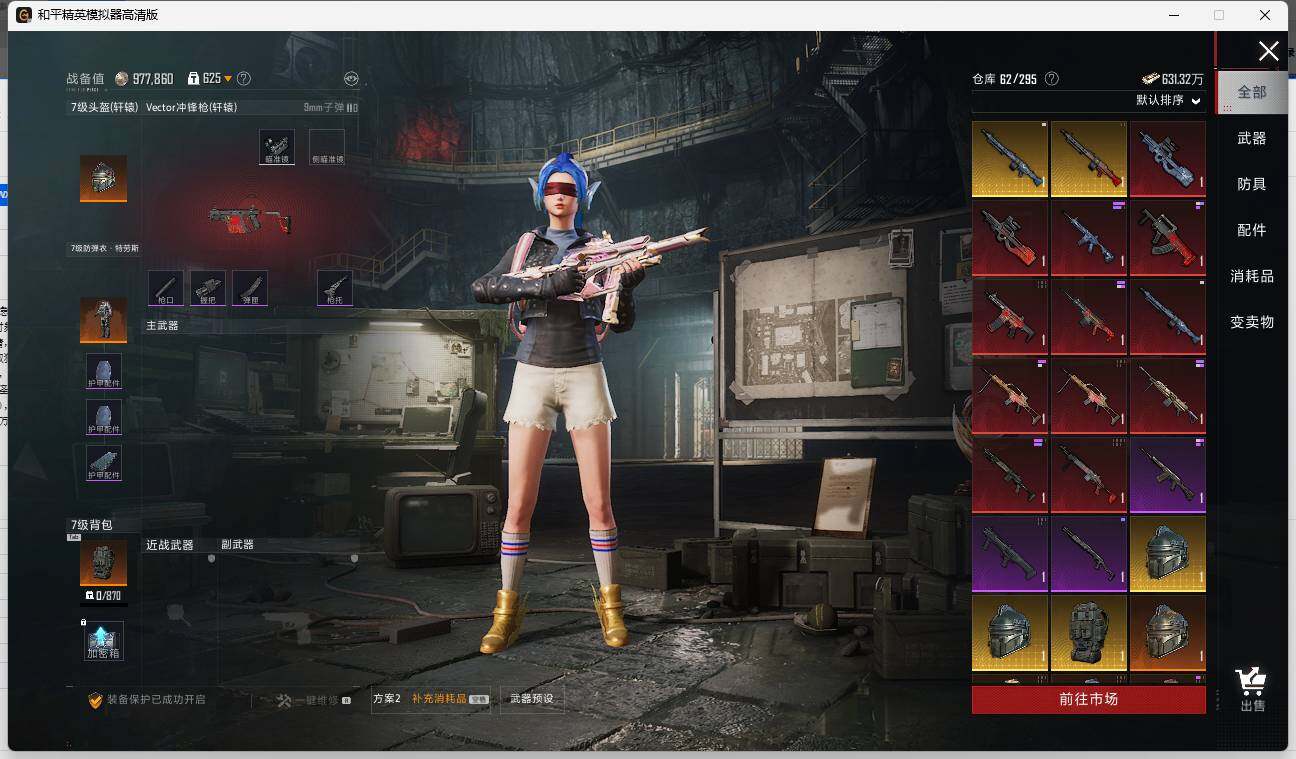Click the emulator logo in the title bar

pos(24,15)
